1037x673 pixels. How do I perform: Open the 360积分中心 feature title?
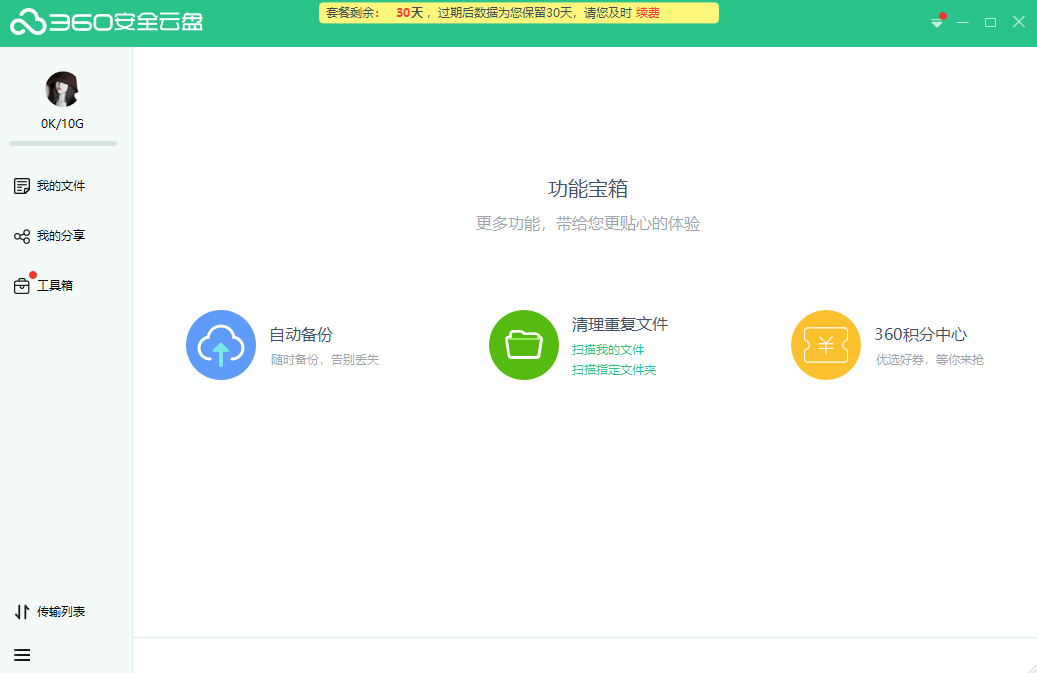(920, 335)
